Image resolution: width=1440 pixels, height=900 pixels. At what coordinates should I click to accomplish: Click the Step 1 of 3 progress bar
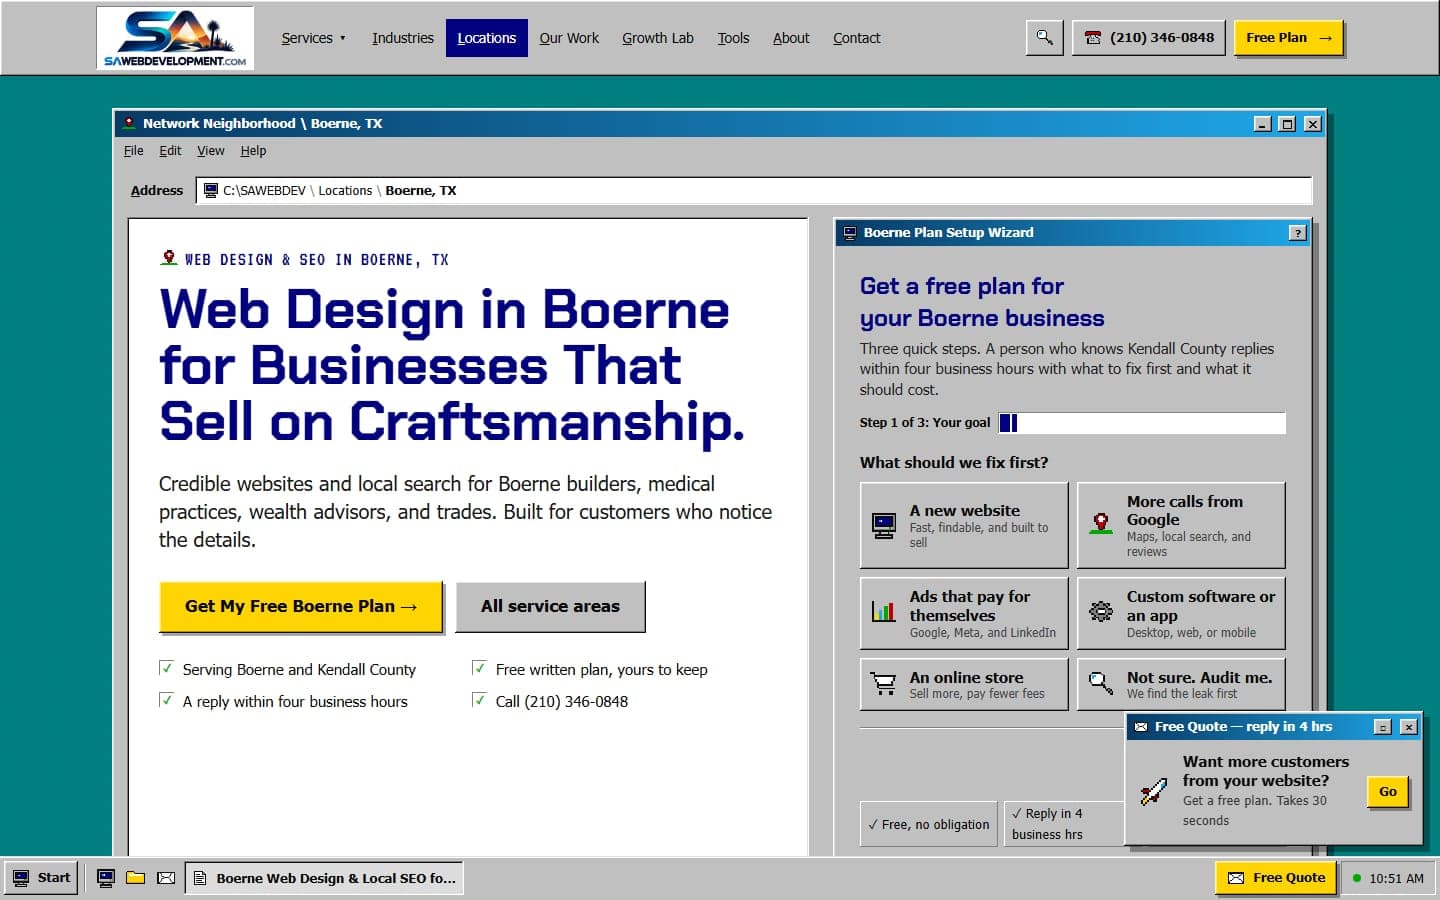1142,423
